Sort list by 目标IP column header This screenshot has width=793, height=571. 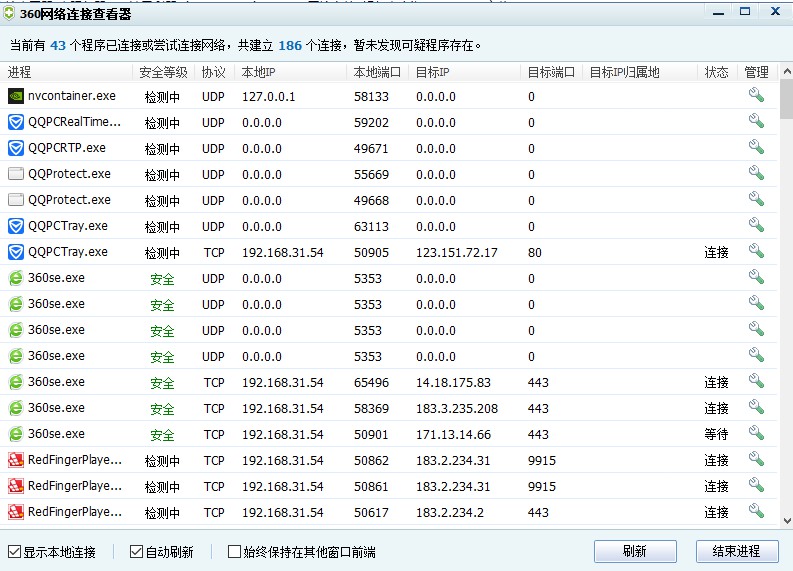[x=432, y=73]
